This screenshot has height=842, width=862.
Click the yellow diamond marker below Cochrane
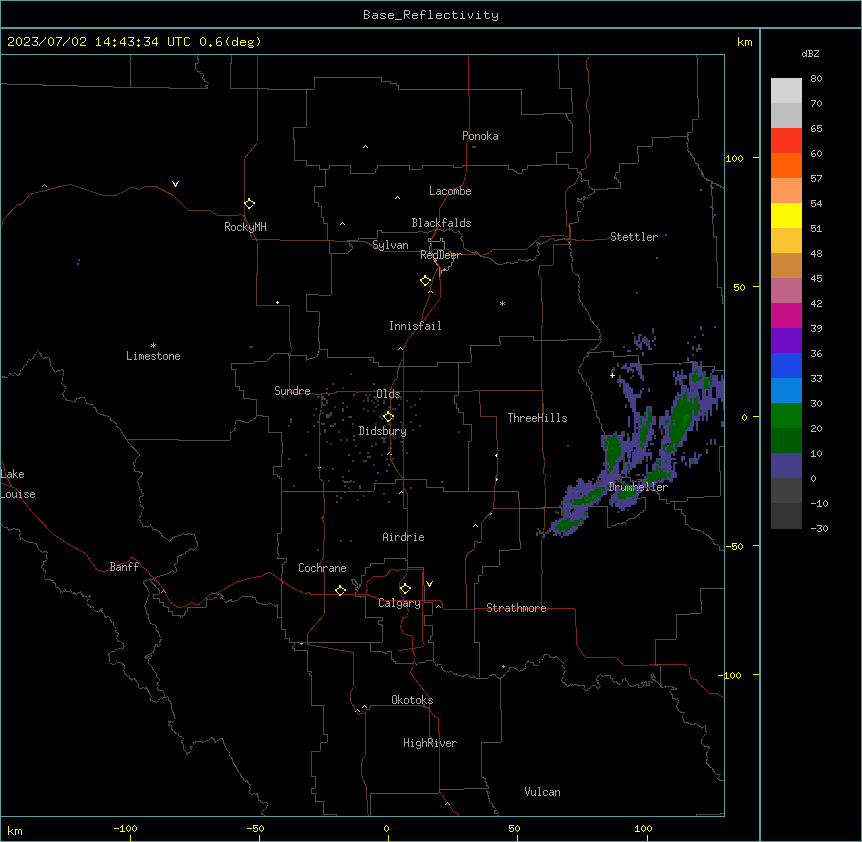340,590
